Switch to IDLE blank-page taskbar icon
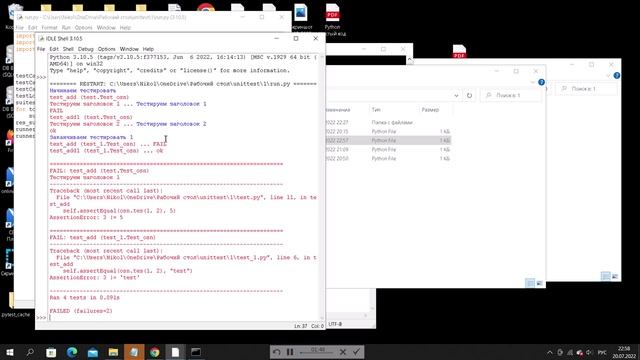This screenshot has height=360, width=640. click(x=175, y=352)
